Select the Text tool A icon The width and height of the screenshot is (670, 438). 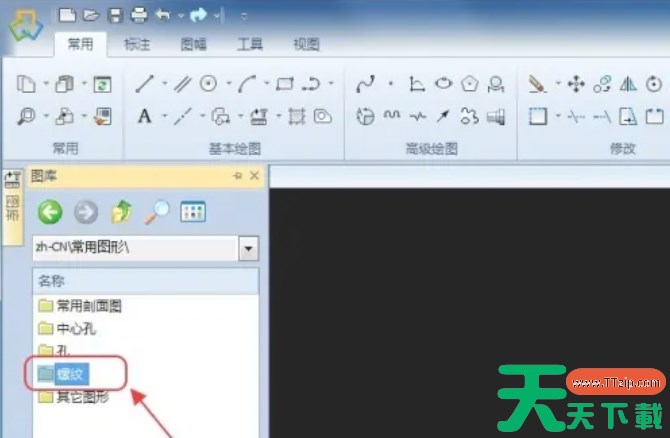144,116
